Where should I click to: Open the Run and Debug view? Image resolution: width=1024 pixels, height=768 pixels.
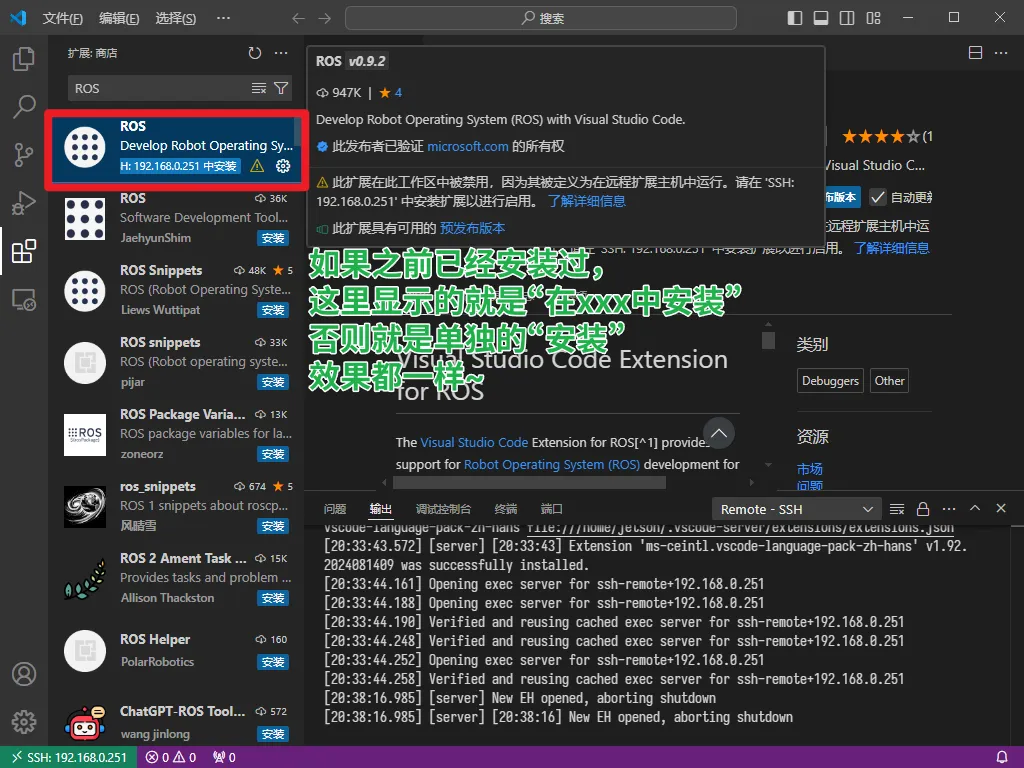(x=24, y=203)
